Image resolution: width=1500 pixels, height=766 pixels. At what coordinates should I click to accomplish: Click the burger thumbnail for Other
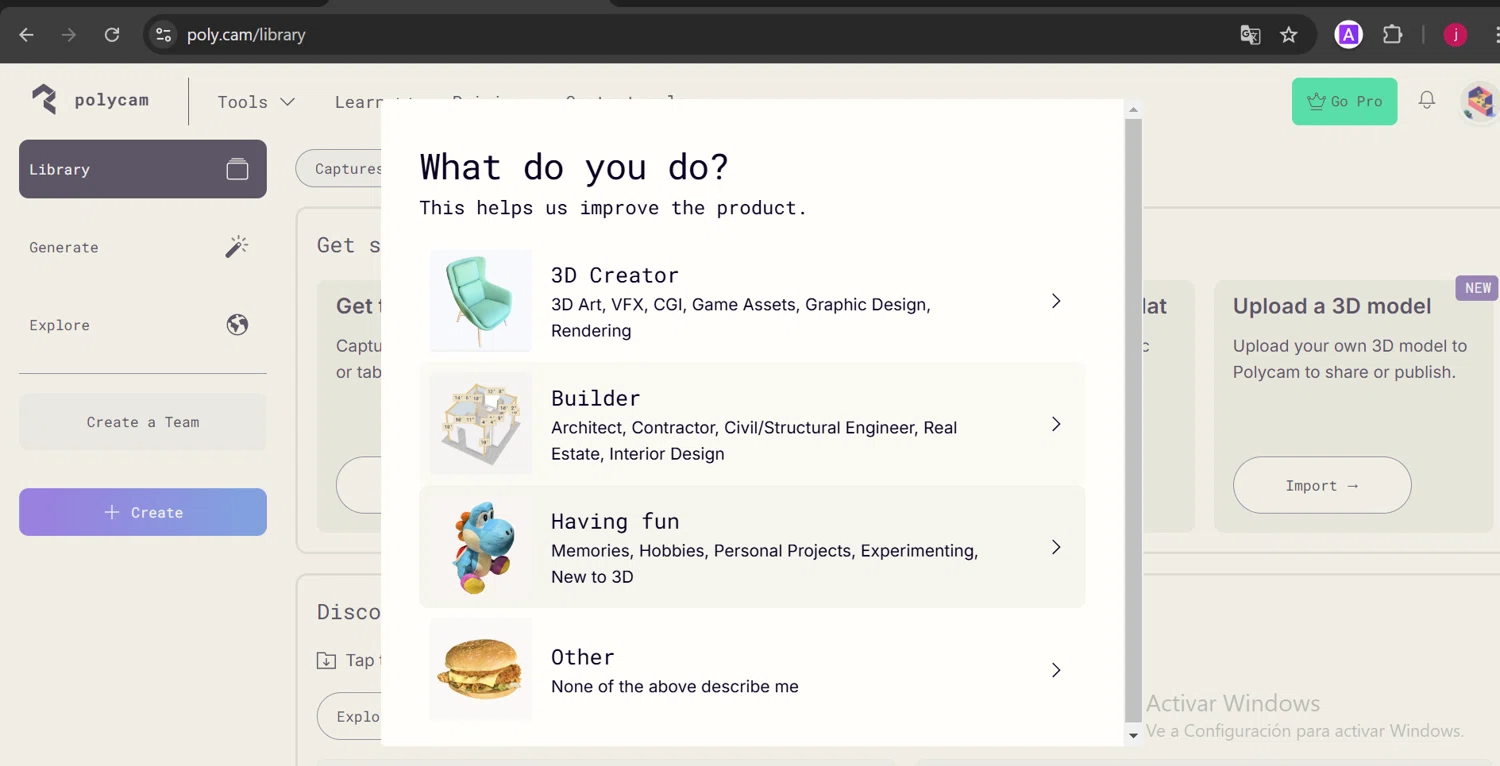[481, 670]
